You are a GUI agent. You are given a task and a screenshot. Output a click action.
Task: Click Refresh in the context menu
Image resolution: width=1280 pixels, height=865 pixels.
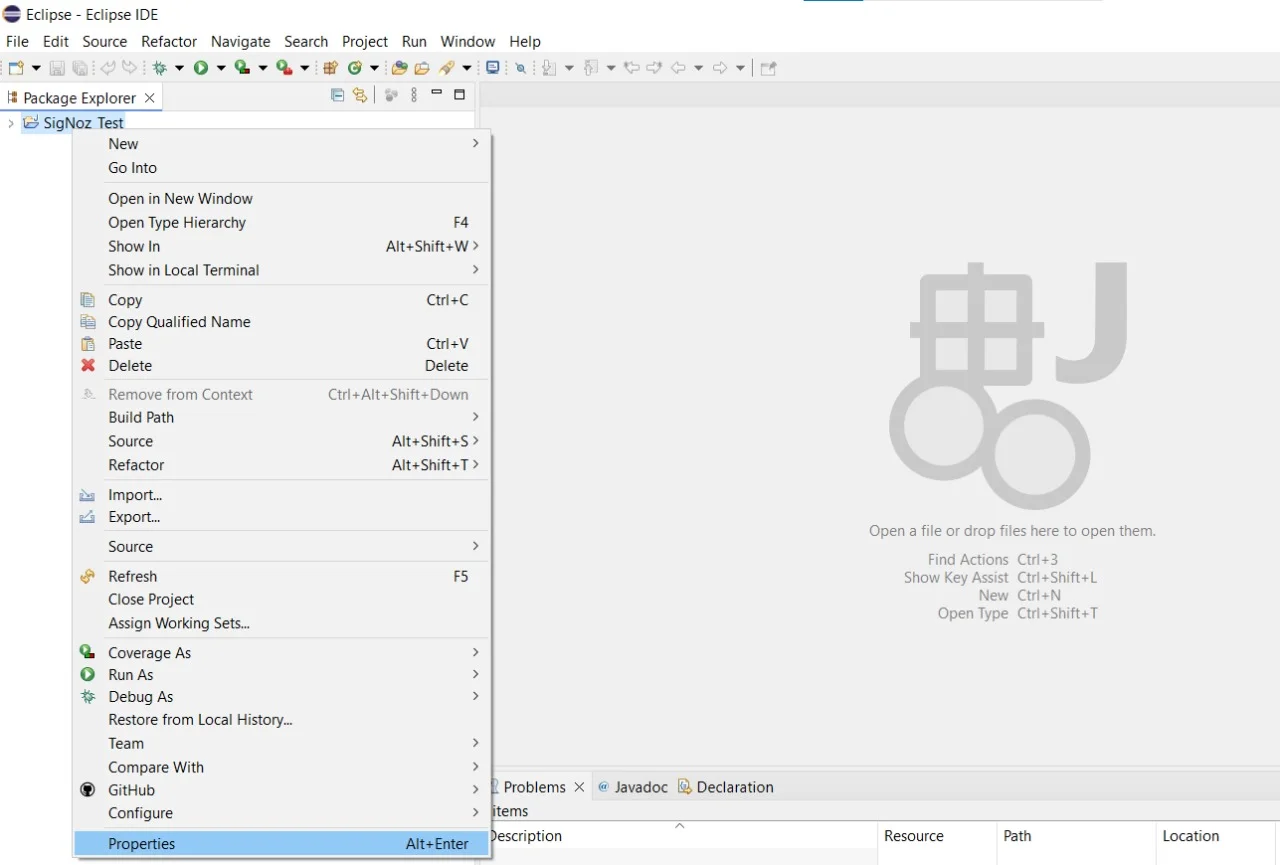[282, 576]
